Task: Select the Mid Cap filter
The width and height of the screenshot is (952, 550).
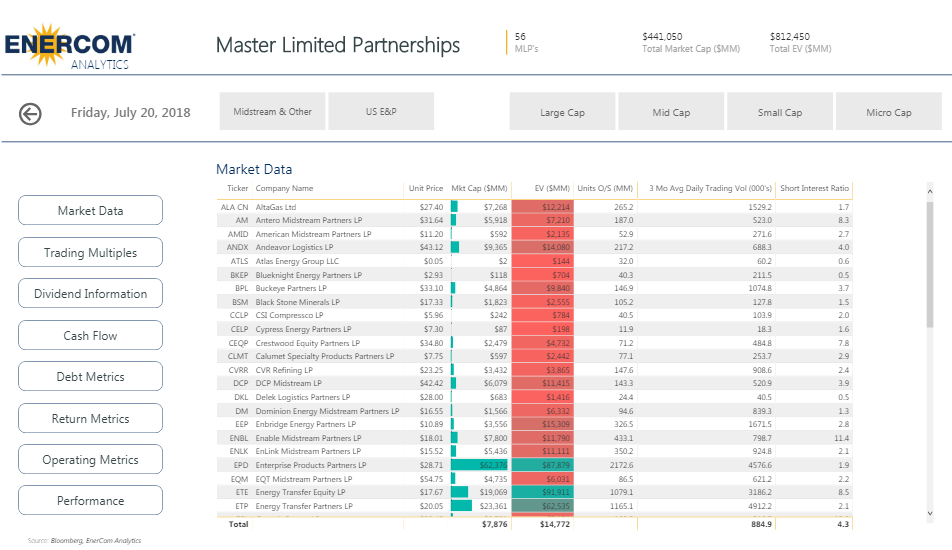Action: [671, 112]
